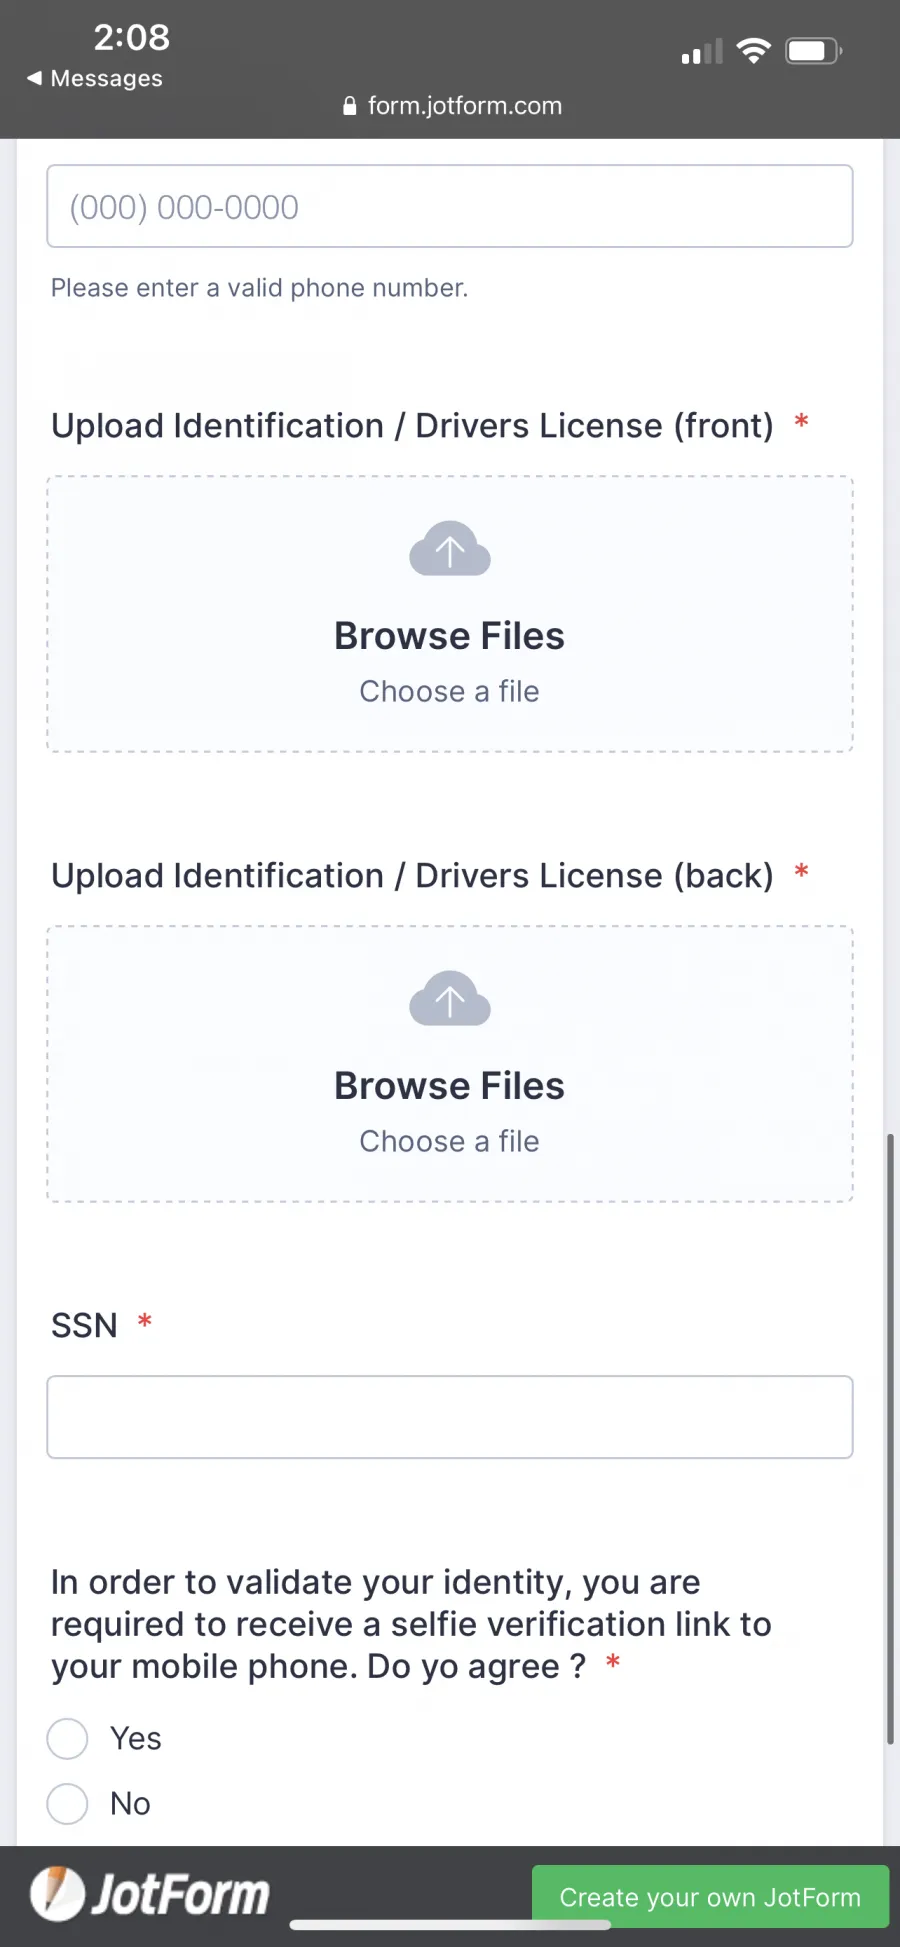The image size is (900, 1947).
Task: Click Choose a file under back upload
Action: [x=450, y=1141]
